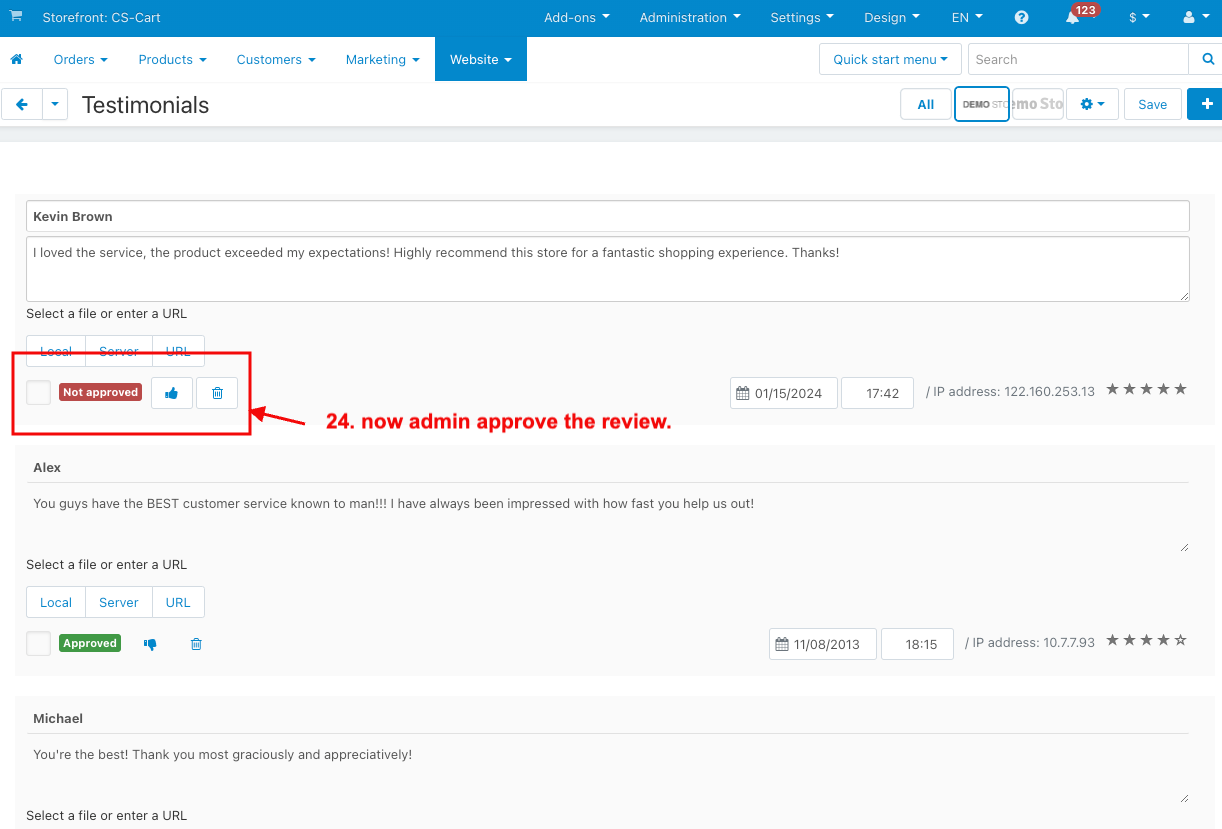The height and width of the screenshot is (829, 1222).
Task: Edit the Kevin Brown name field
Action: (608, 216)
